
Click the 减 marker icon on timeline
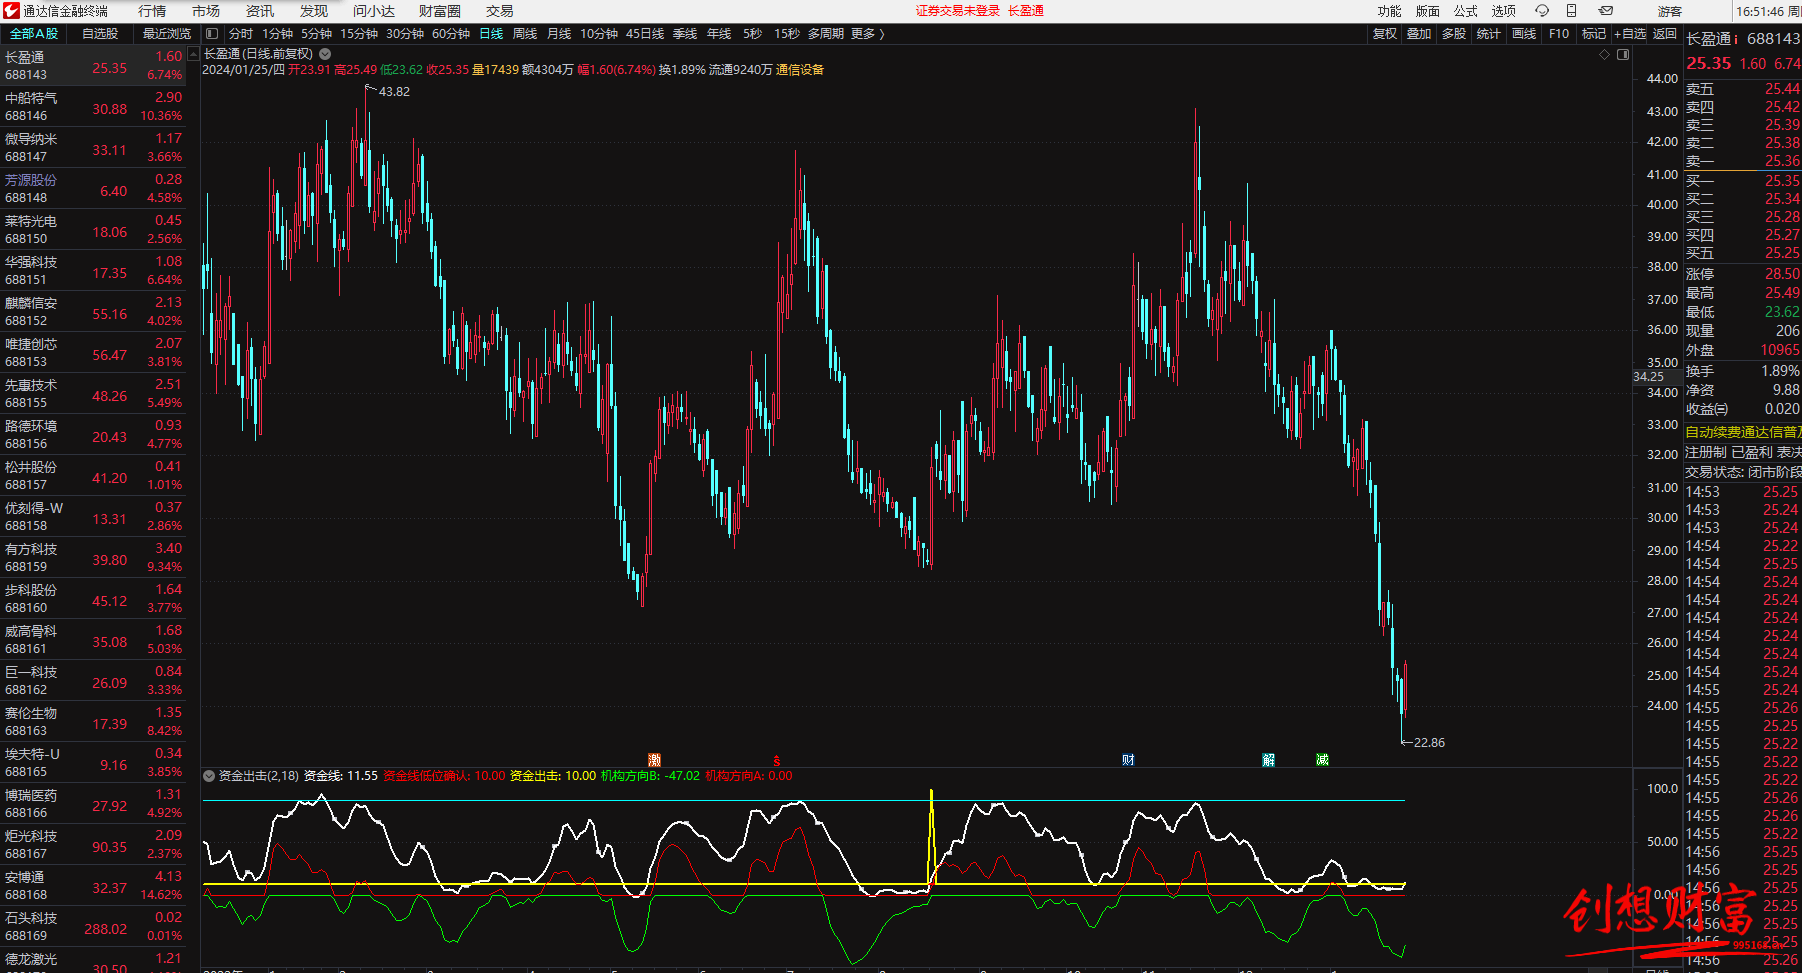coord(1322,761)
